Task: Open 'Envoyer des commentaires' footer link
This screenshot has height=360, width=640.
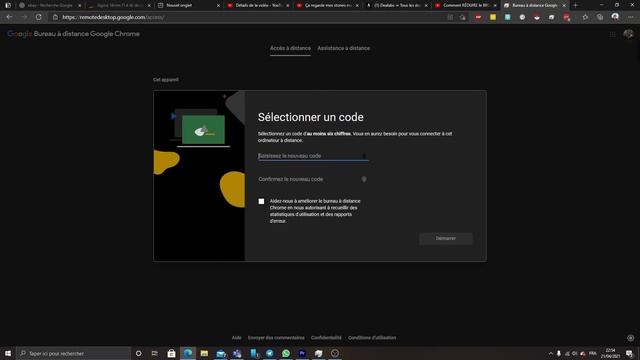Action: click(276, 338)
